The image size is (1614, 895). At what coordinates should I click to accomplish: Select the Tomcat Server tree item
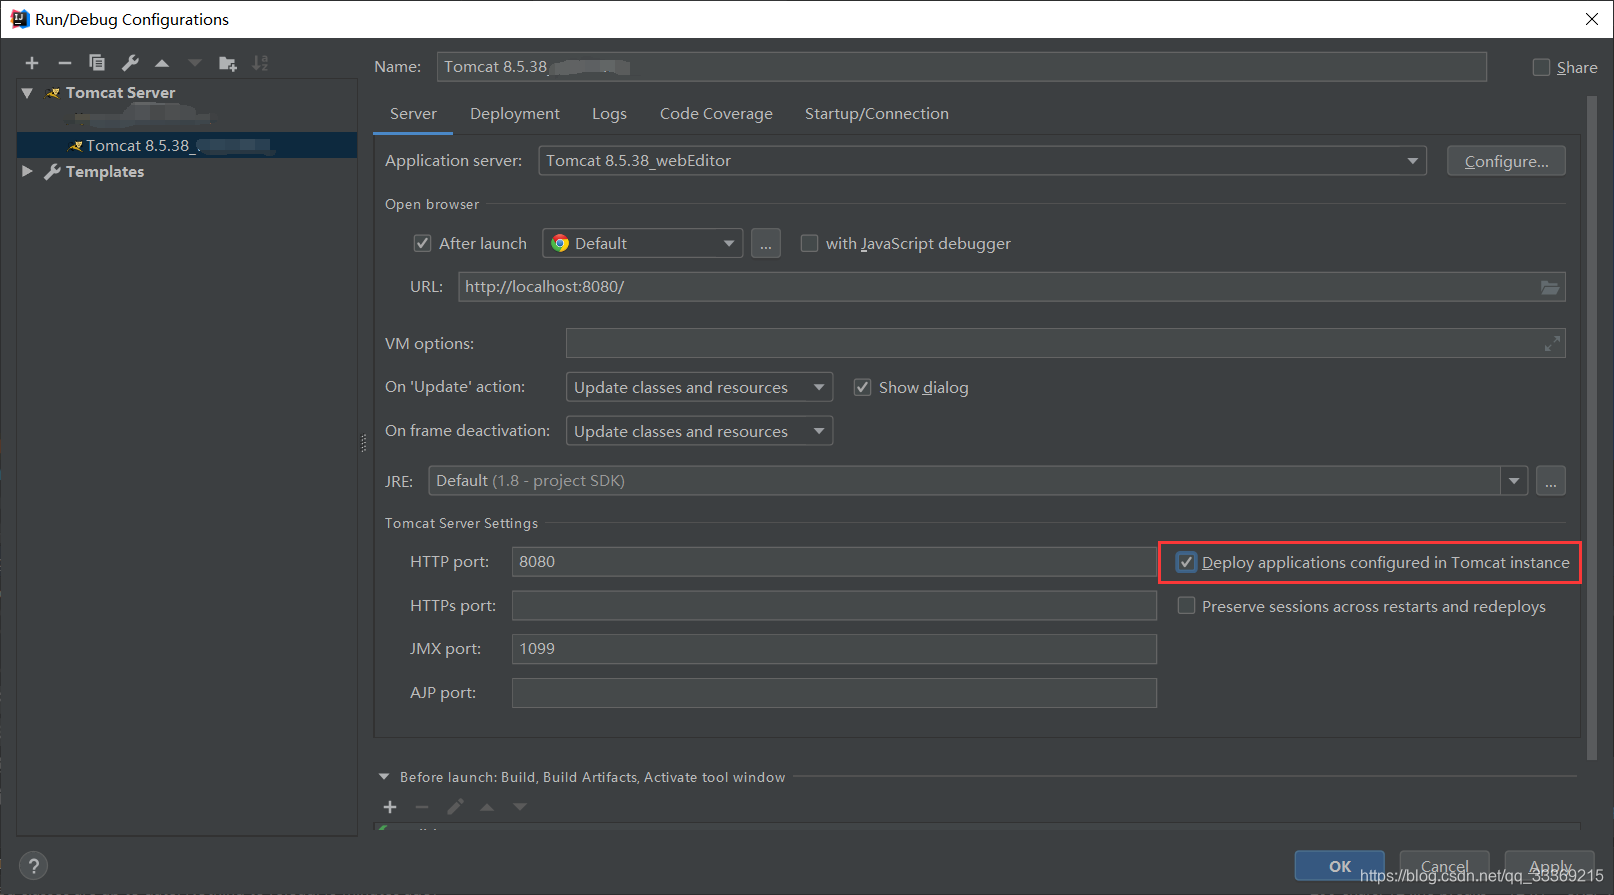tap(120, 93)
